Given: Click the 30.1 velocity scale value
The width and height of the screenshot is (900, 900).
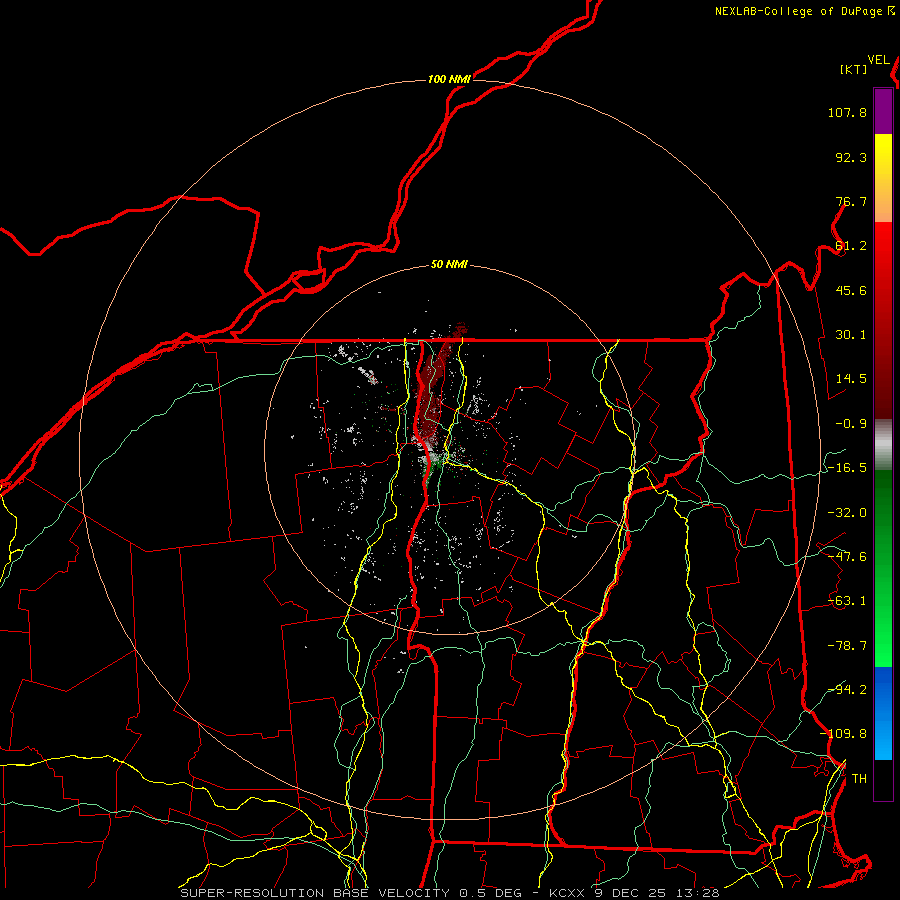Looking at the screenshot, I should pyautogui.click(x=851, y=335).
